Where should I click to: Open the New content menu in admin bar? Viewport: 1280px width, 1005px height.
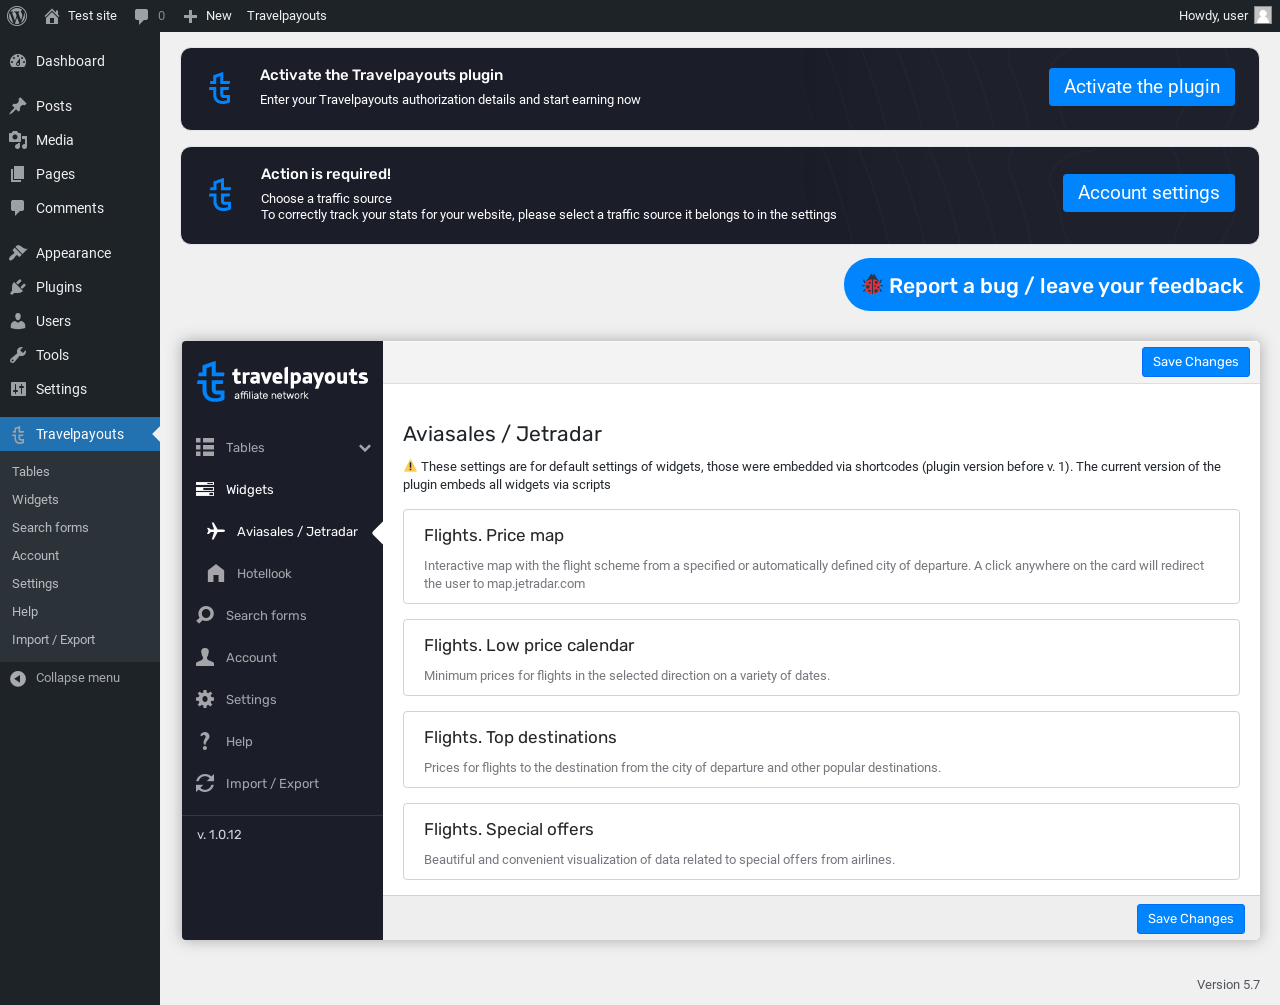tap(208, 16)
